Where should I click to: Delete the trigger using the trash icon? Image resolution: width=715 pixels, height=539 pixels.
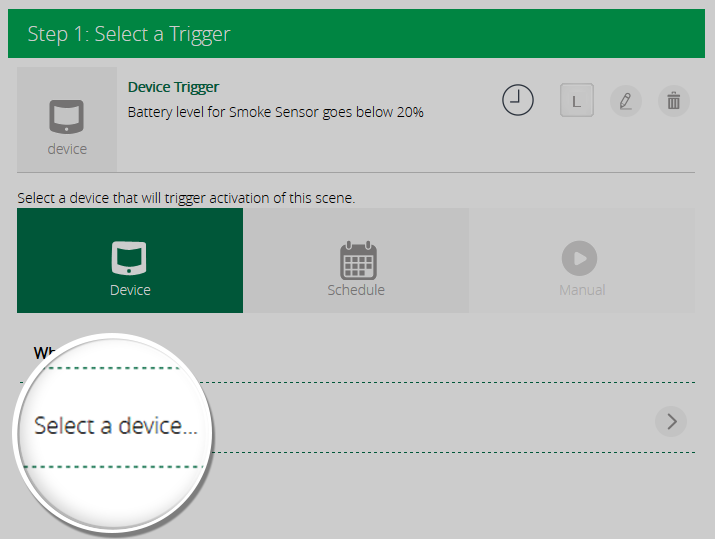point(673,101)
